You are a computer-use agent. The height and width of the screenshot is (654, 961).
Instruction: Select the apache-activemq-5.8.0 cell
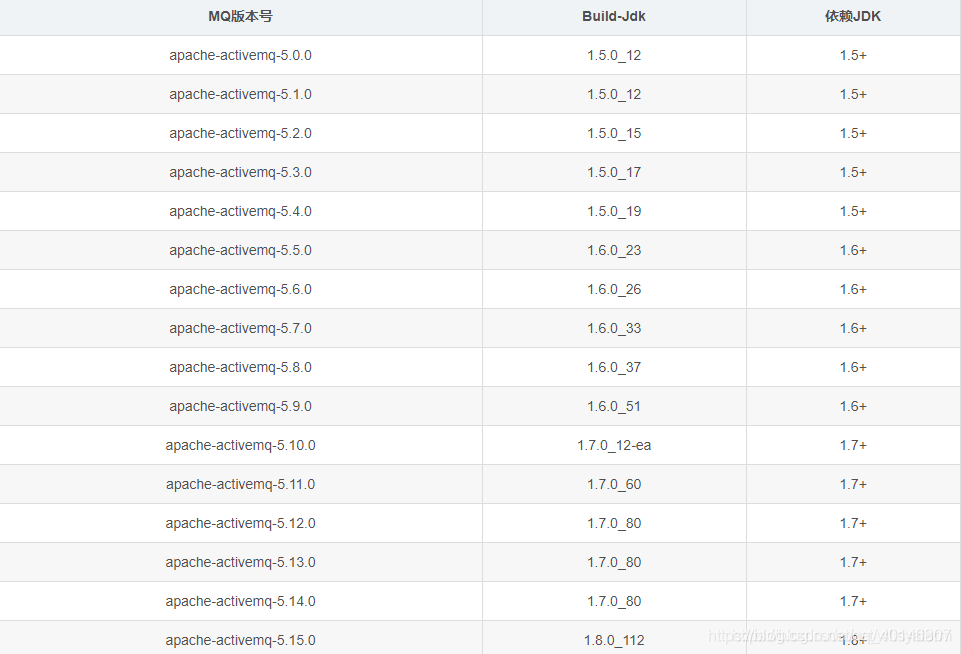tap(240, 367)
